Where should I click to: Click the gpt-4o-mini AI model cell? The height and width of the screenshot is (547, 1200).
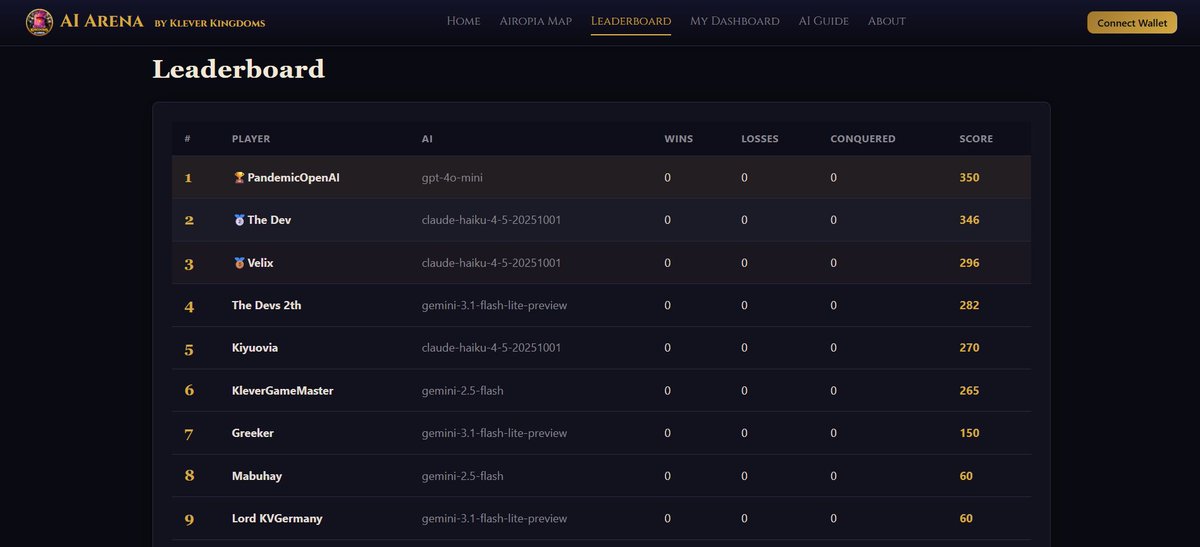[453, 178]
